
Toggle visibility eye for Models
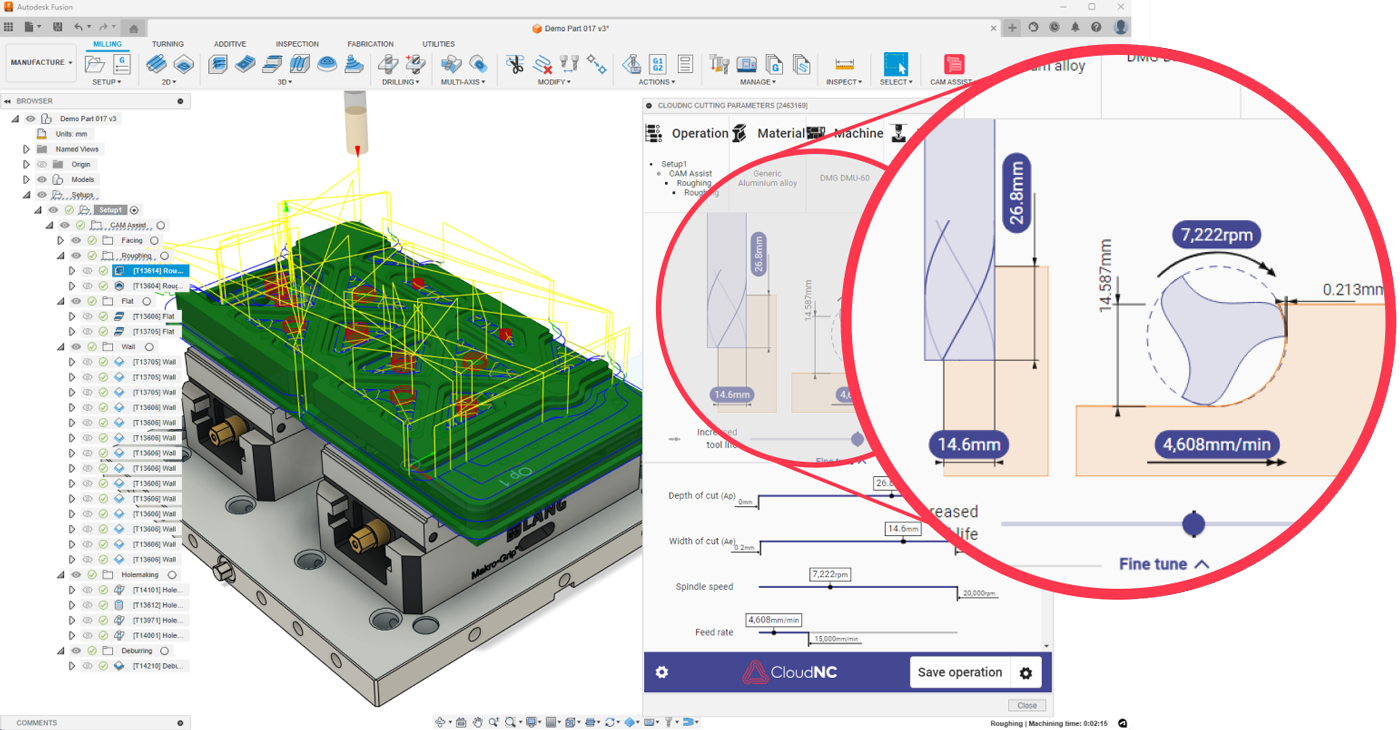point(42,179)
